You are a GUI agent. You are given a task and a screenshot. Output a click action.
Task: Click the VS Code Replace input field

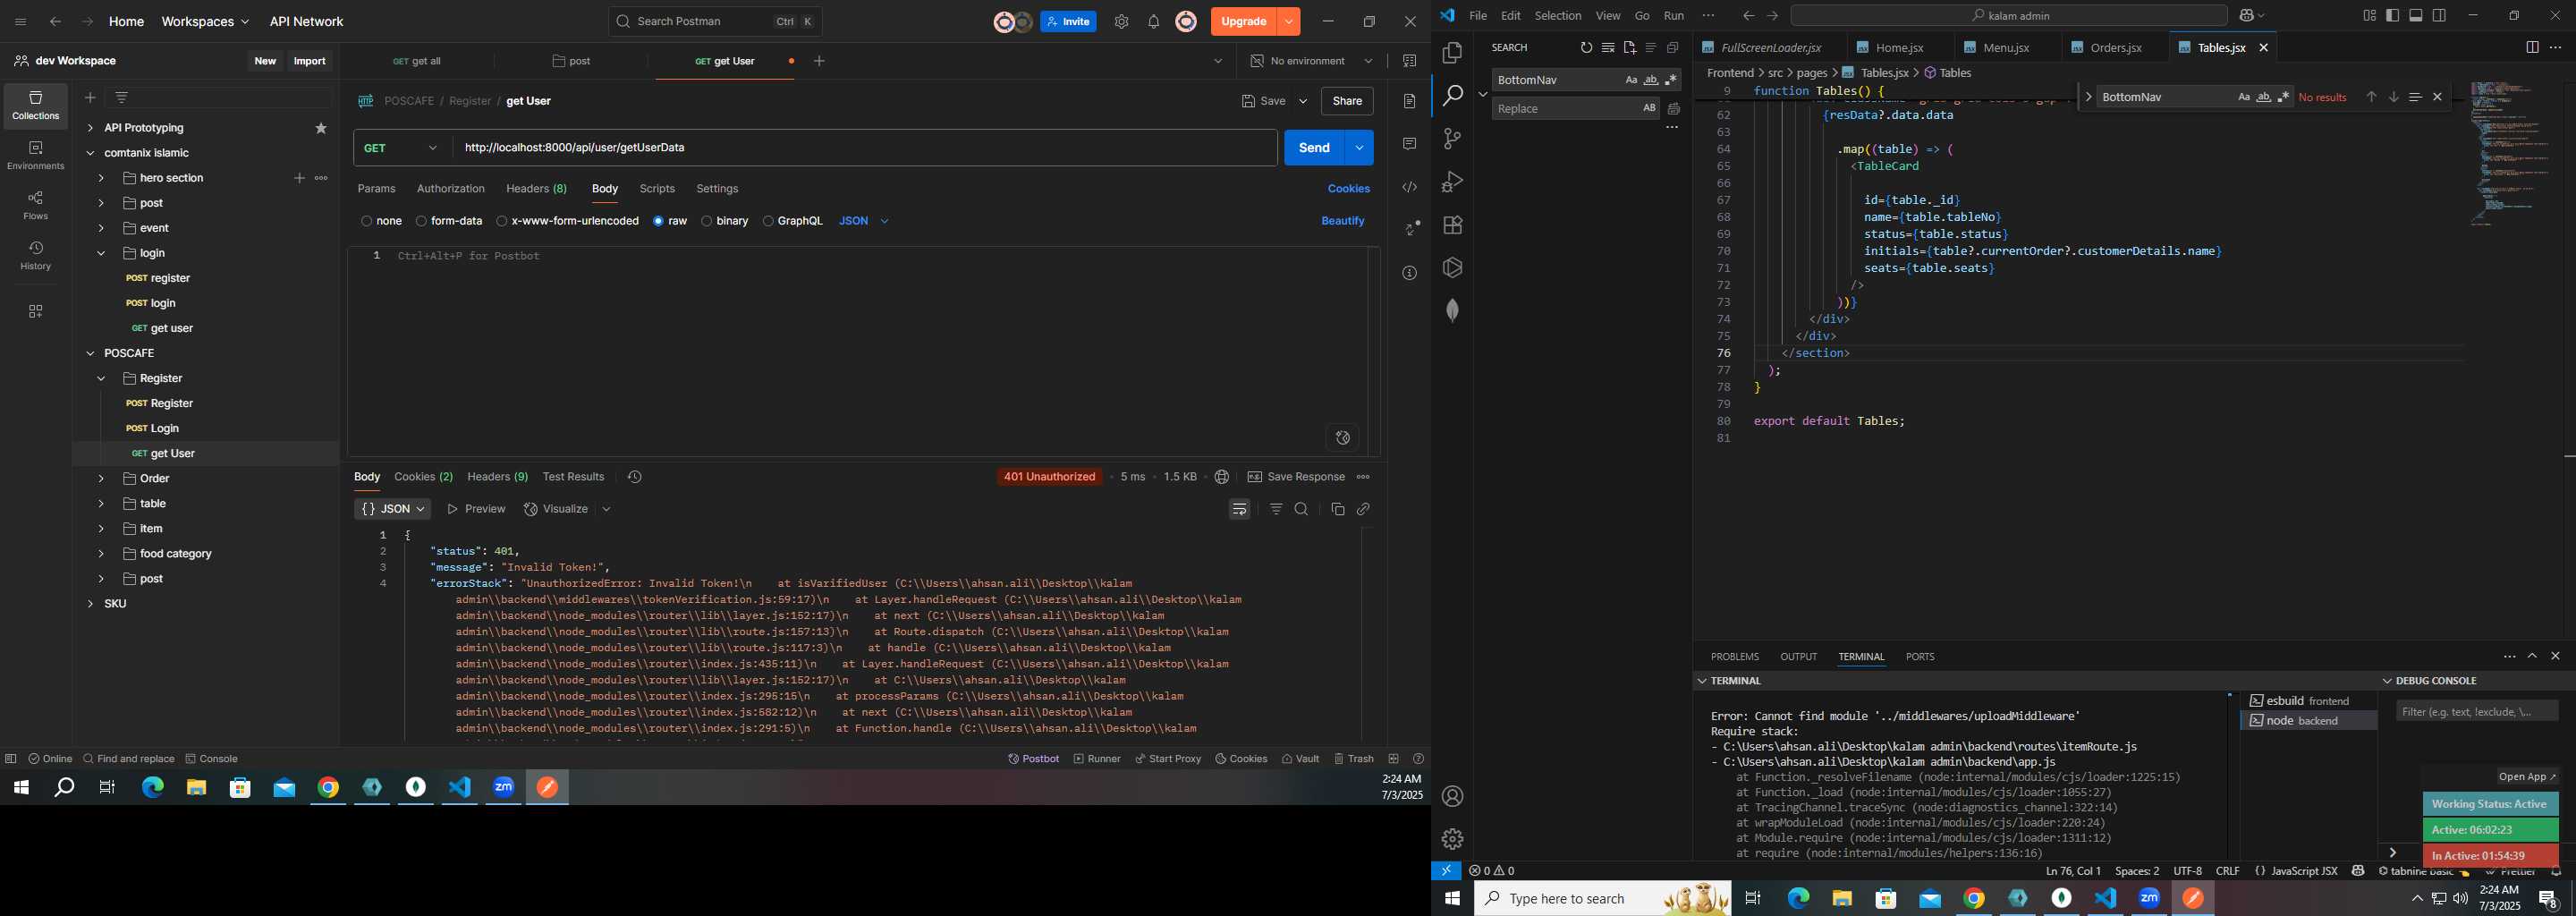pos(1565,108)
